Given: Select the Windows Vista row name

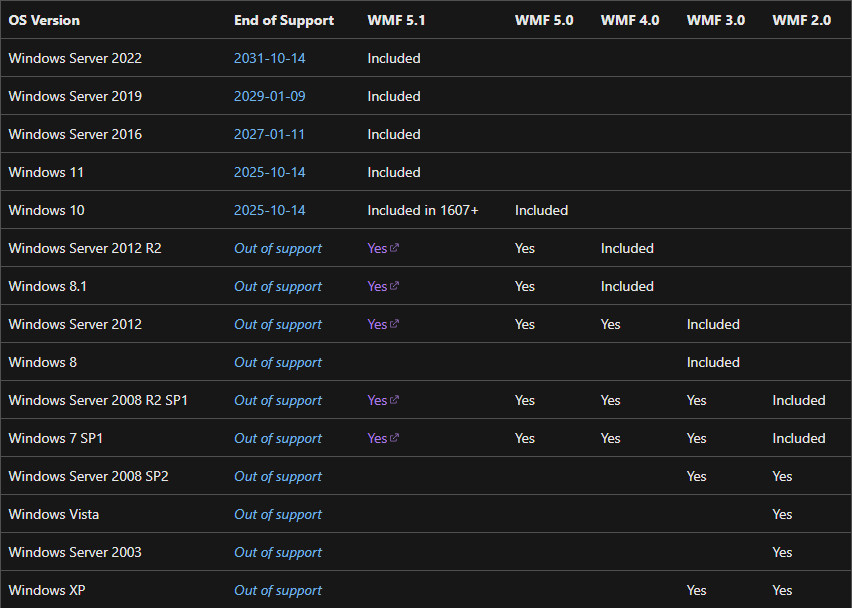Looking at the screenshot, I should pyautogui.click(x=54, y=515).
